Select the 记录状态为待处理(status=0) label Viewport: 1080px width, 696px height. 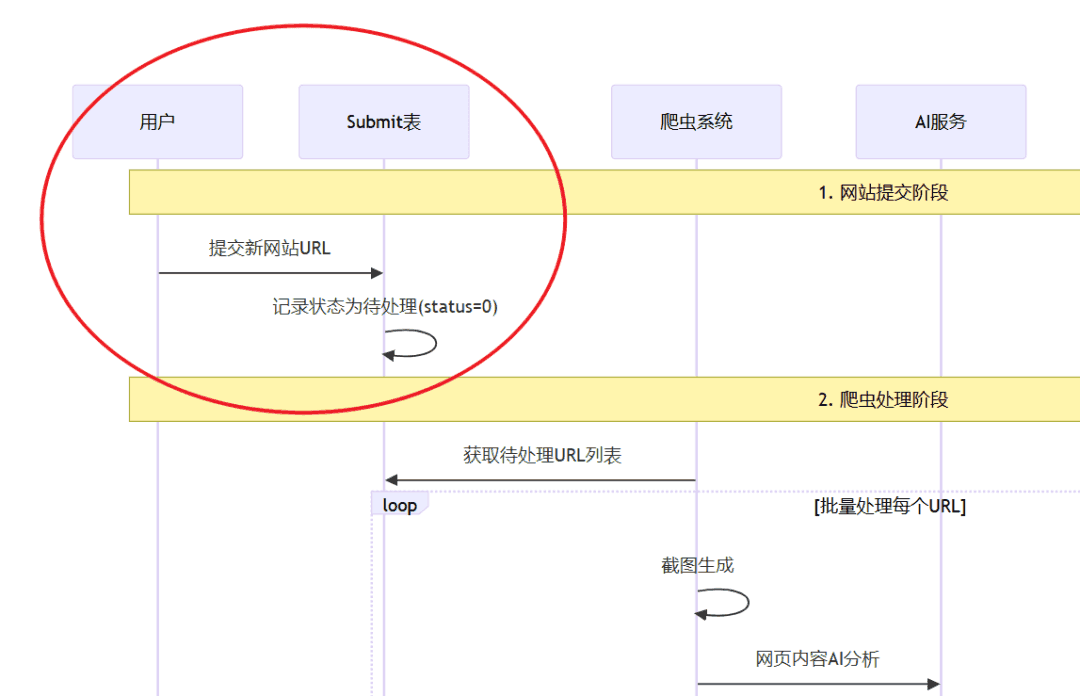(384, 307)
